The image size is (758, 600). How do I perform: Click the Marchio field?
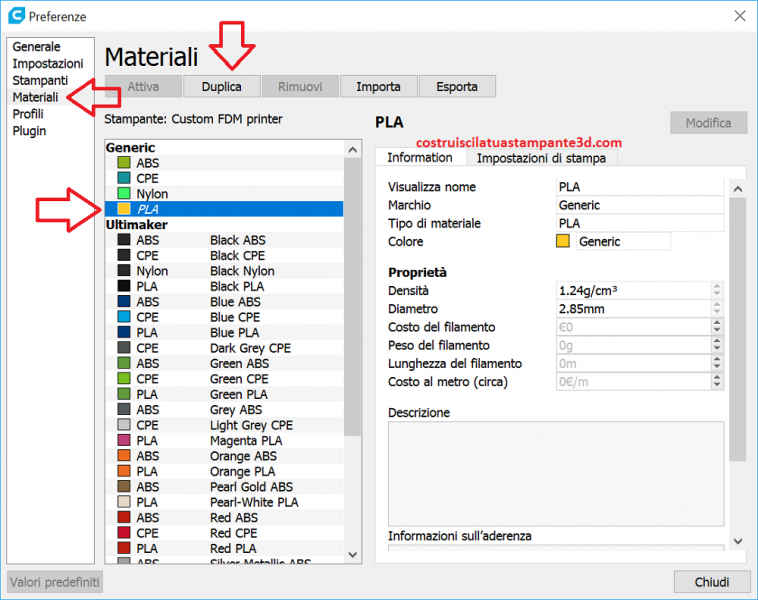[640, 205]
